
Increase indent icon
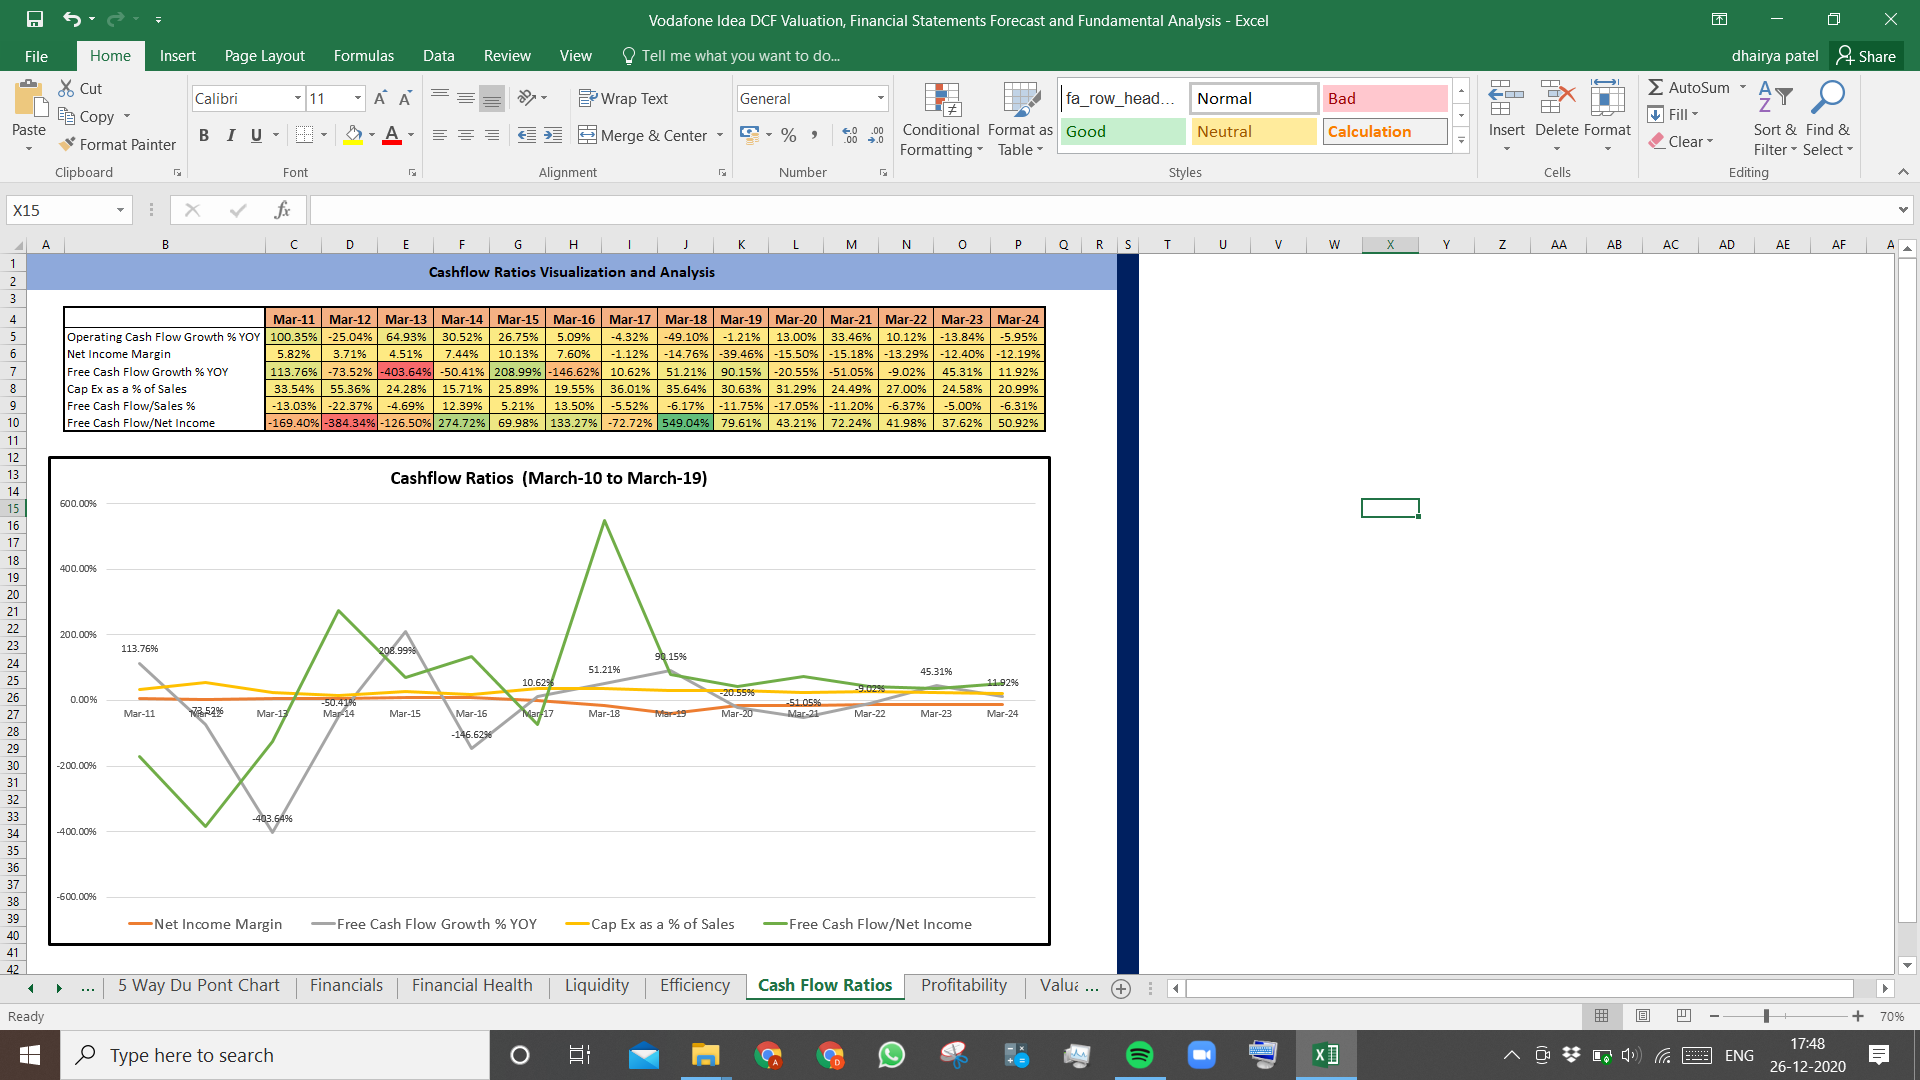pyautogui.click(x=553, y=135)
